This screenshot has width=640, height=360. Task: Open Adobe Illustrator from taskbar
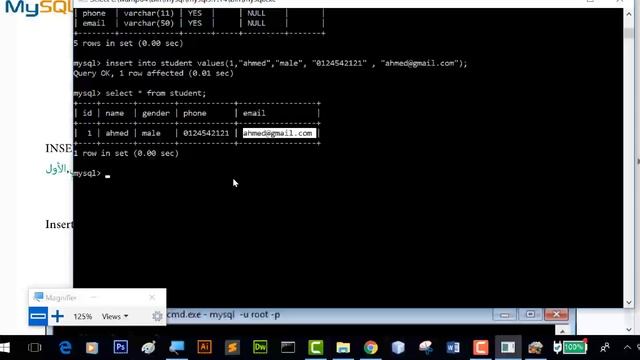tap(204, 347)
